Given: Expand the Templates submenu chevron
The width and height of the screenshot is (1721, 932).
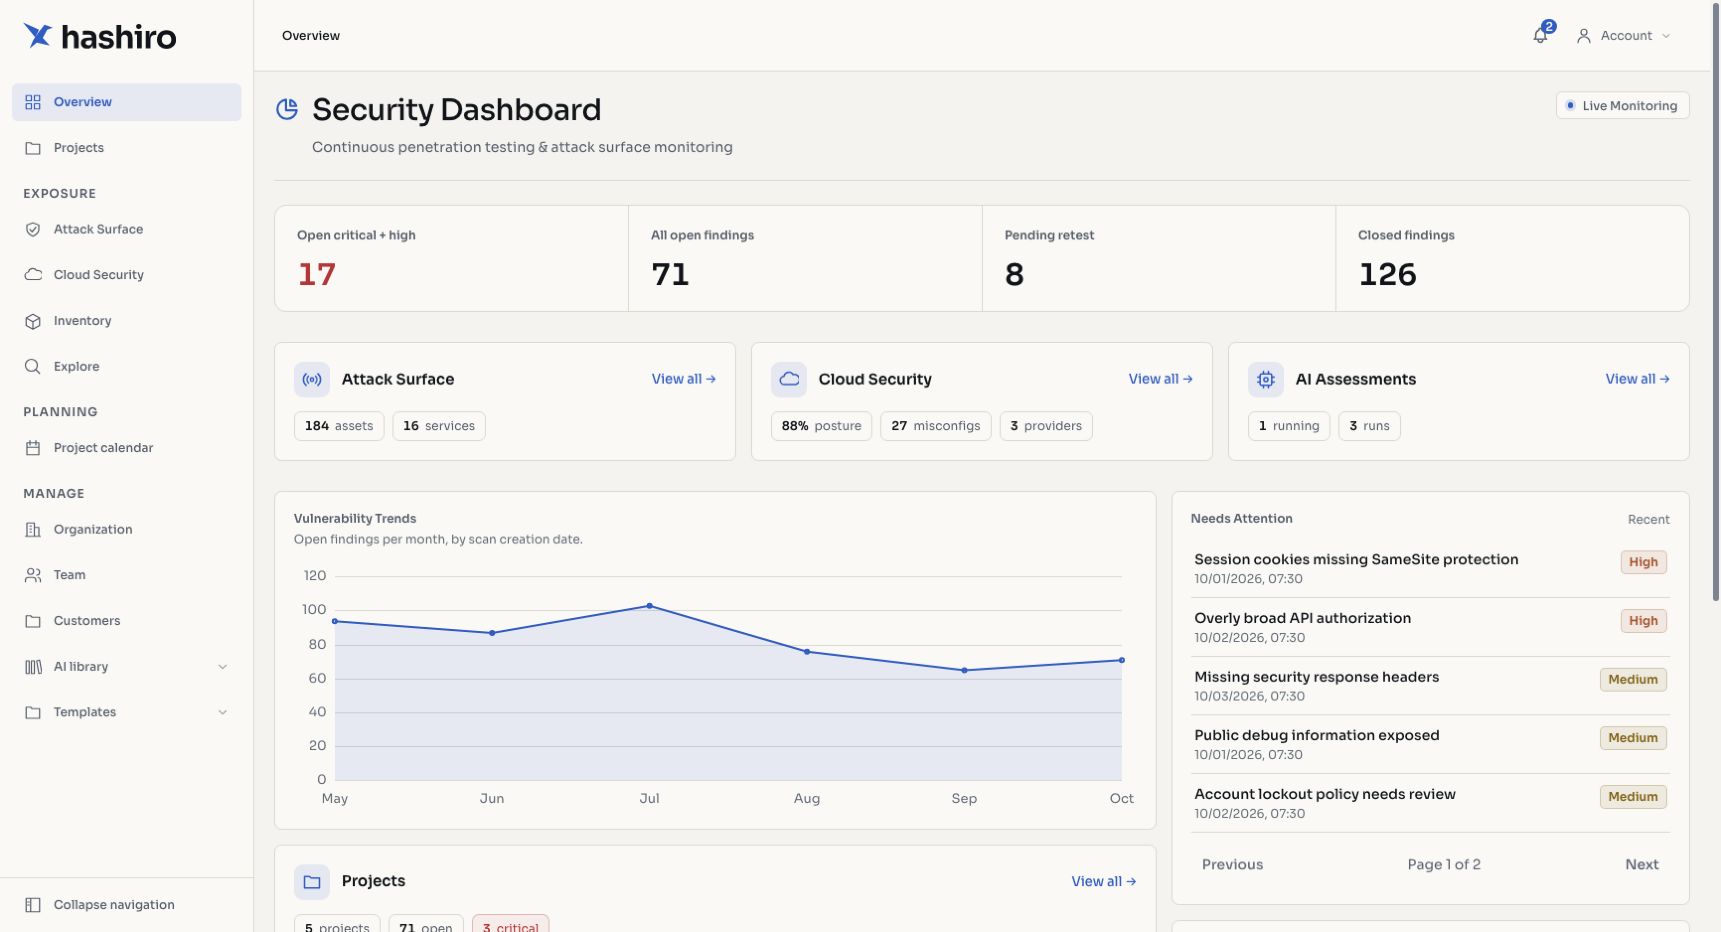Looking at the screenshot, I should pos(223,712).
